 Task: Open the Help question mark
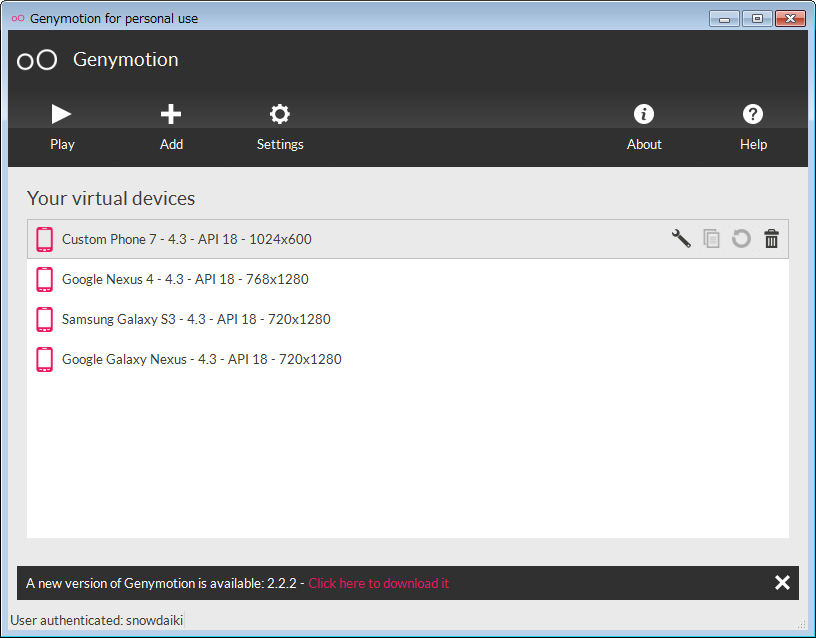pos(753,127)
